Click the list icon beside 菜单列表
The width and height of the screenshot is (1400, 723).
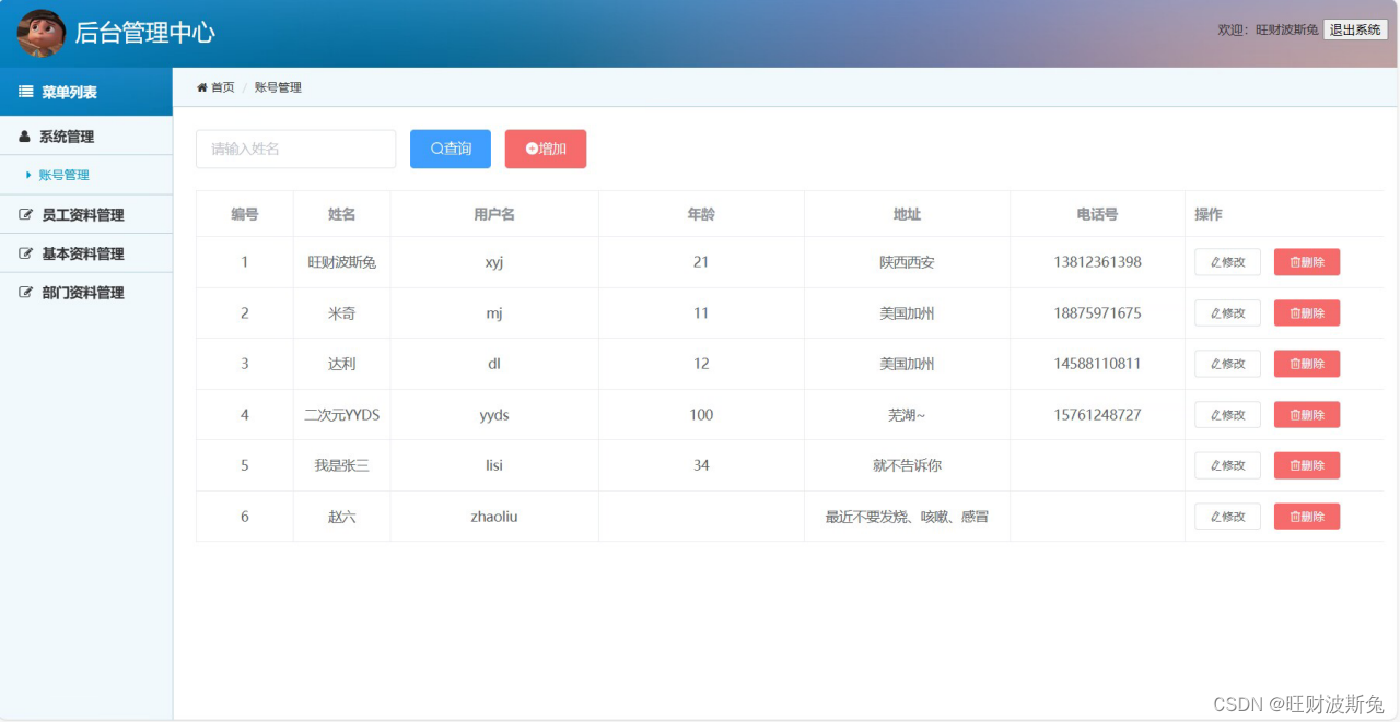tap(25, 91)
